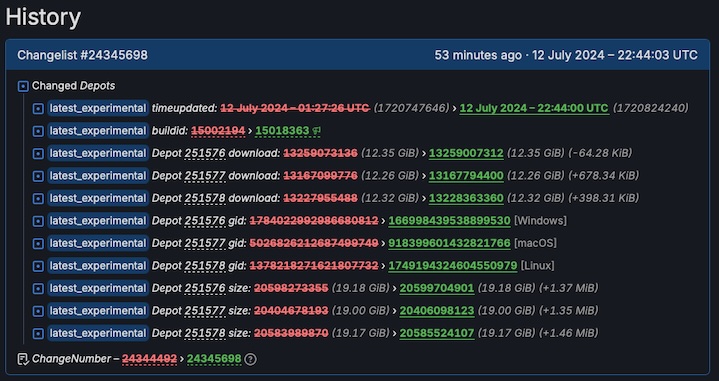
Task: Click the latest_experimental tag in buildid row
Action: coord(98,131)
